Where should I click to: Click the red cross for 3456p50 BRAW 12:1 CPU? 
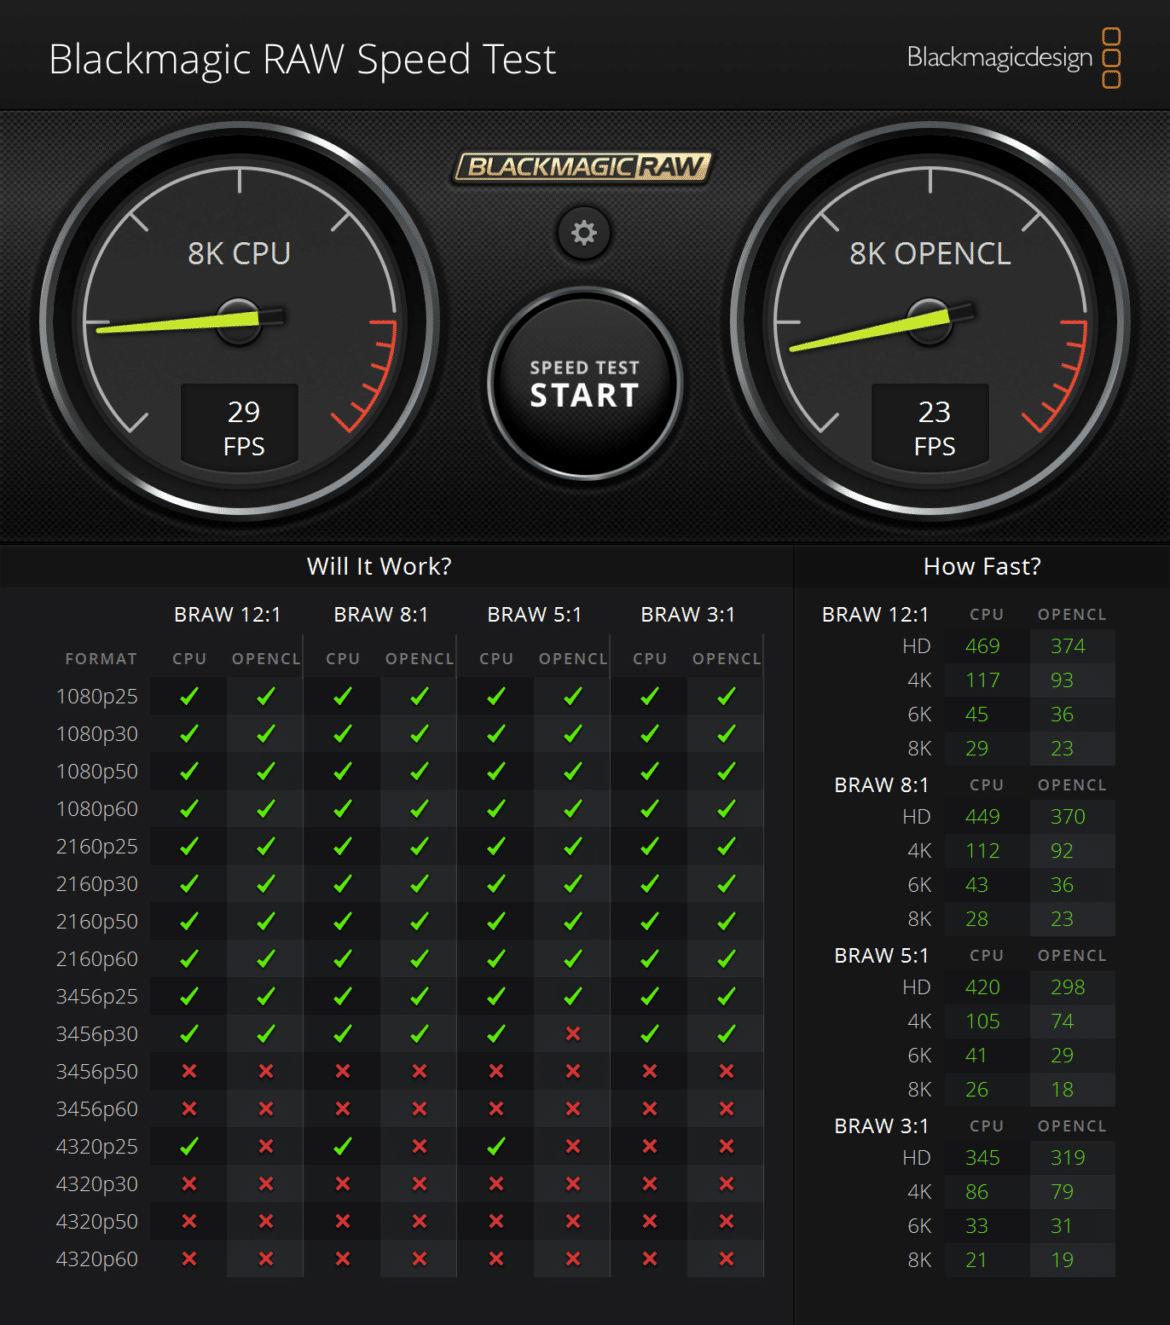click(x=189, y=1071)
